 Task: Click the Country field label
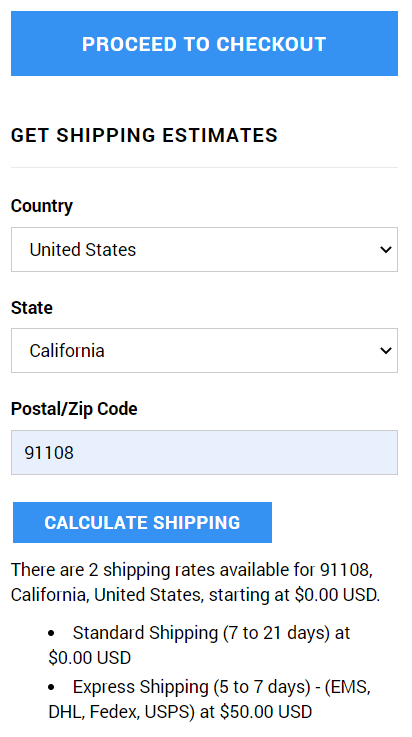pyautogui.click(x=42, y=206)
